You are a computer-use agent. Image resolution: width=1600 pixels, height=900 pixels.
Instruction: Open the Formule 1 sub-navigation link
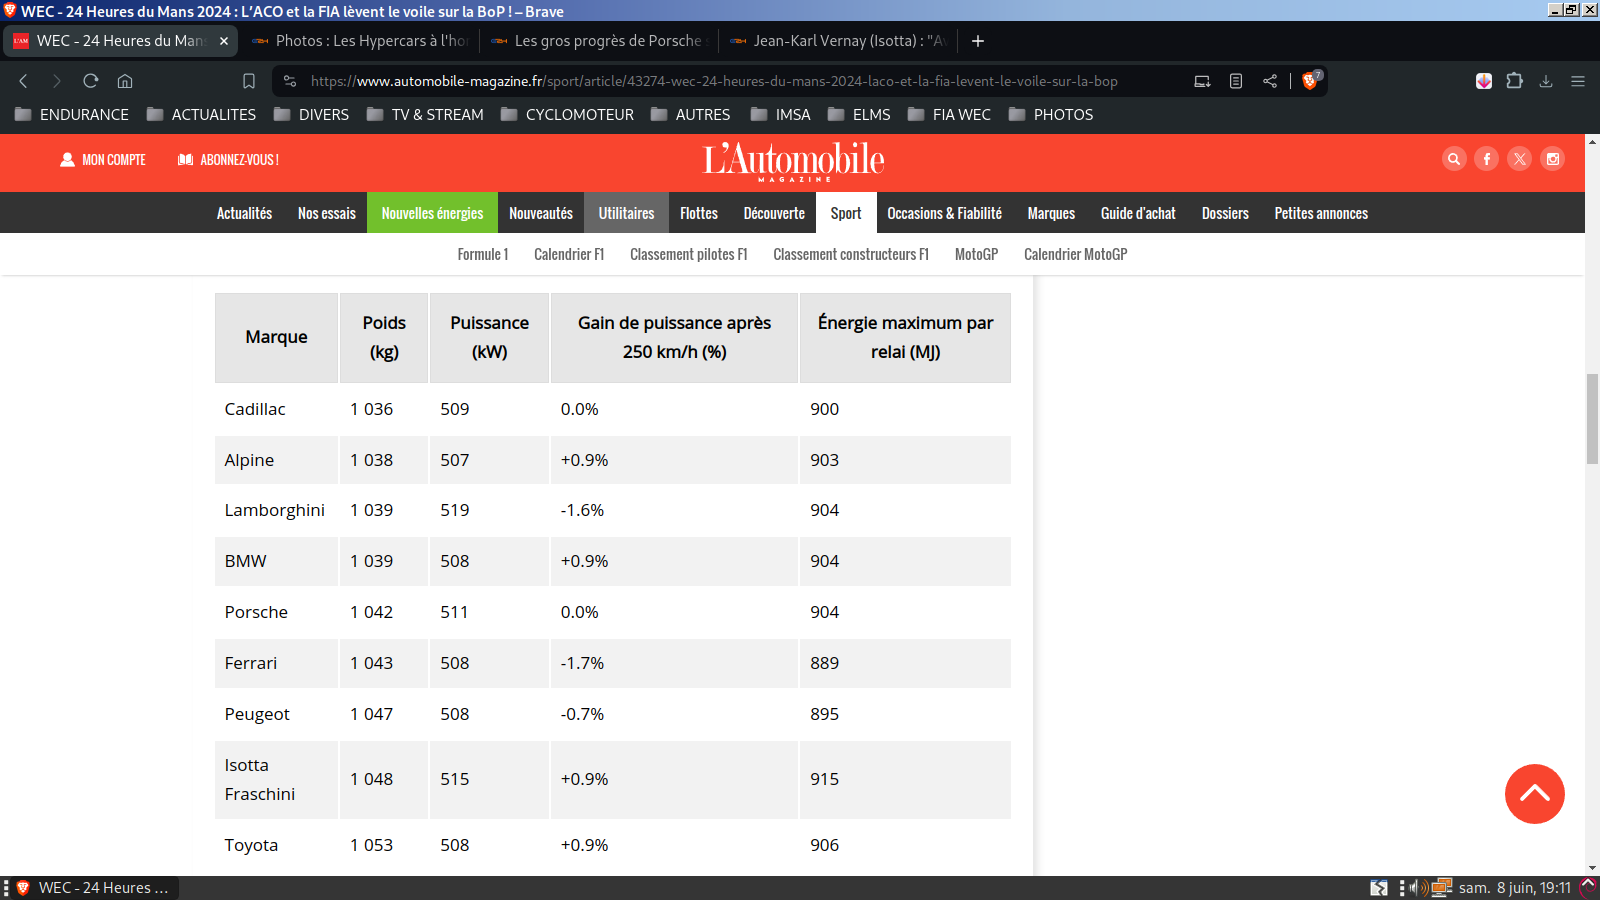[x=483, y=255]
